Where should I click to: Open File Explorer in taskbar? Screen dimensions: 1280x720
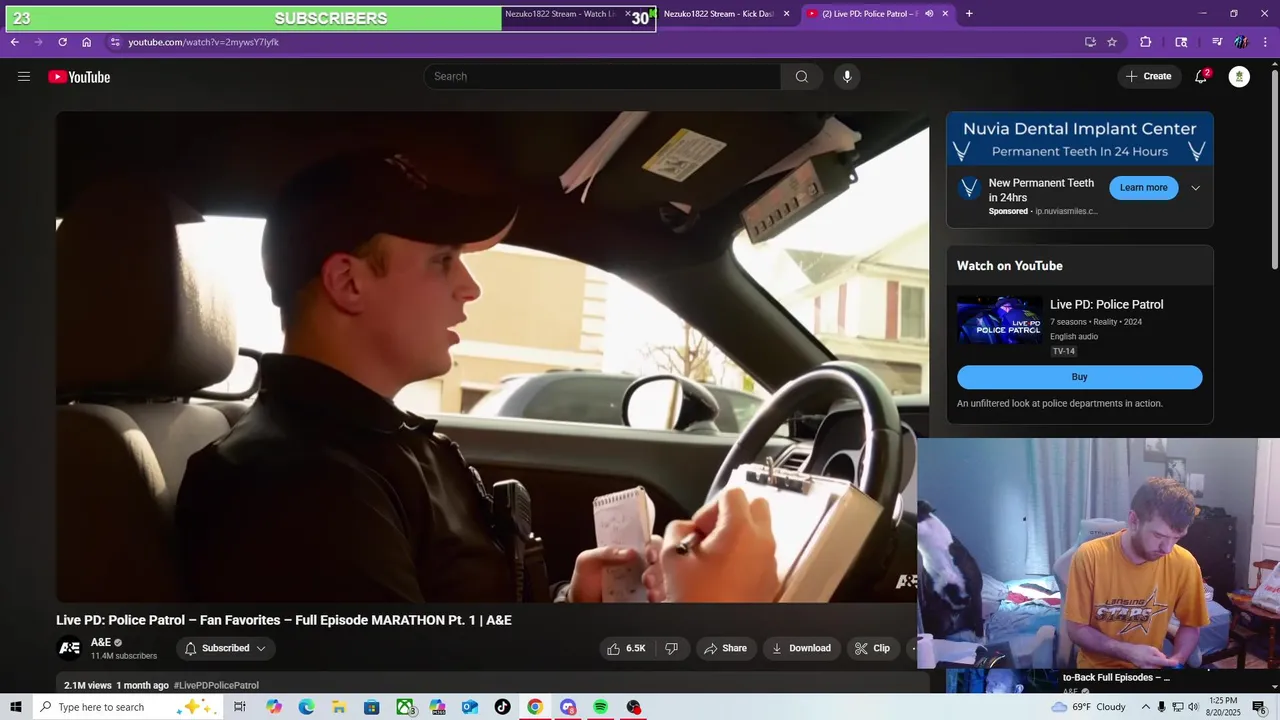click(x=339, y=707)
